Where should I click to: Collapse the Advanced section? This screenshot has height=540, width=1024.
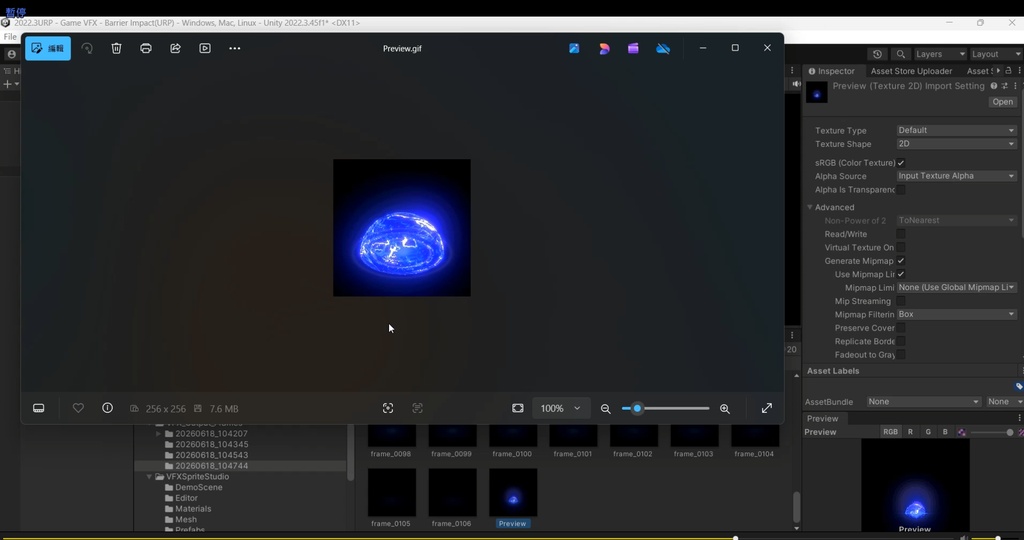(x=810, y=207)
